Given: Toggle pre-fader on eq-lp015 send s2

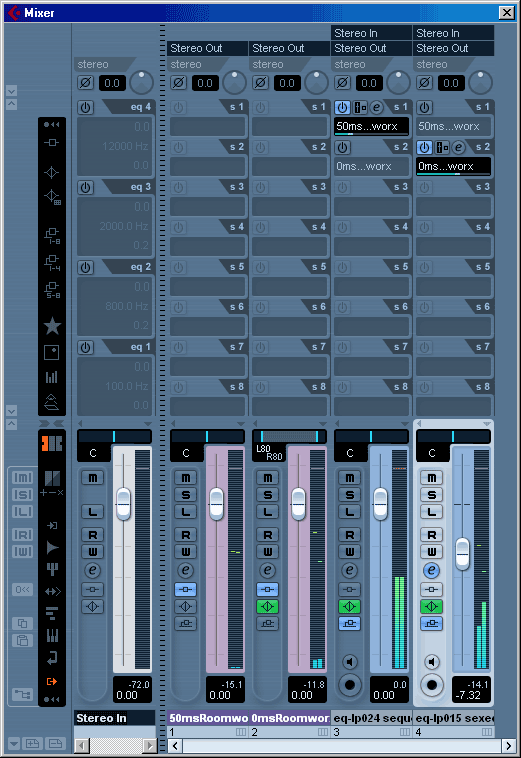Looking at the screenshot, I should click(442, 147).
